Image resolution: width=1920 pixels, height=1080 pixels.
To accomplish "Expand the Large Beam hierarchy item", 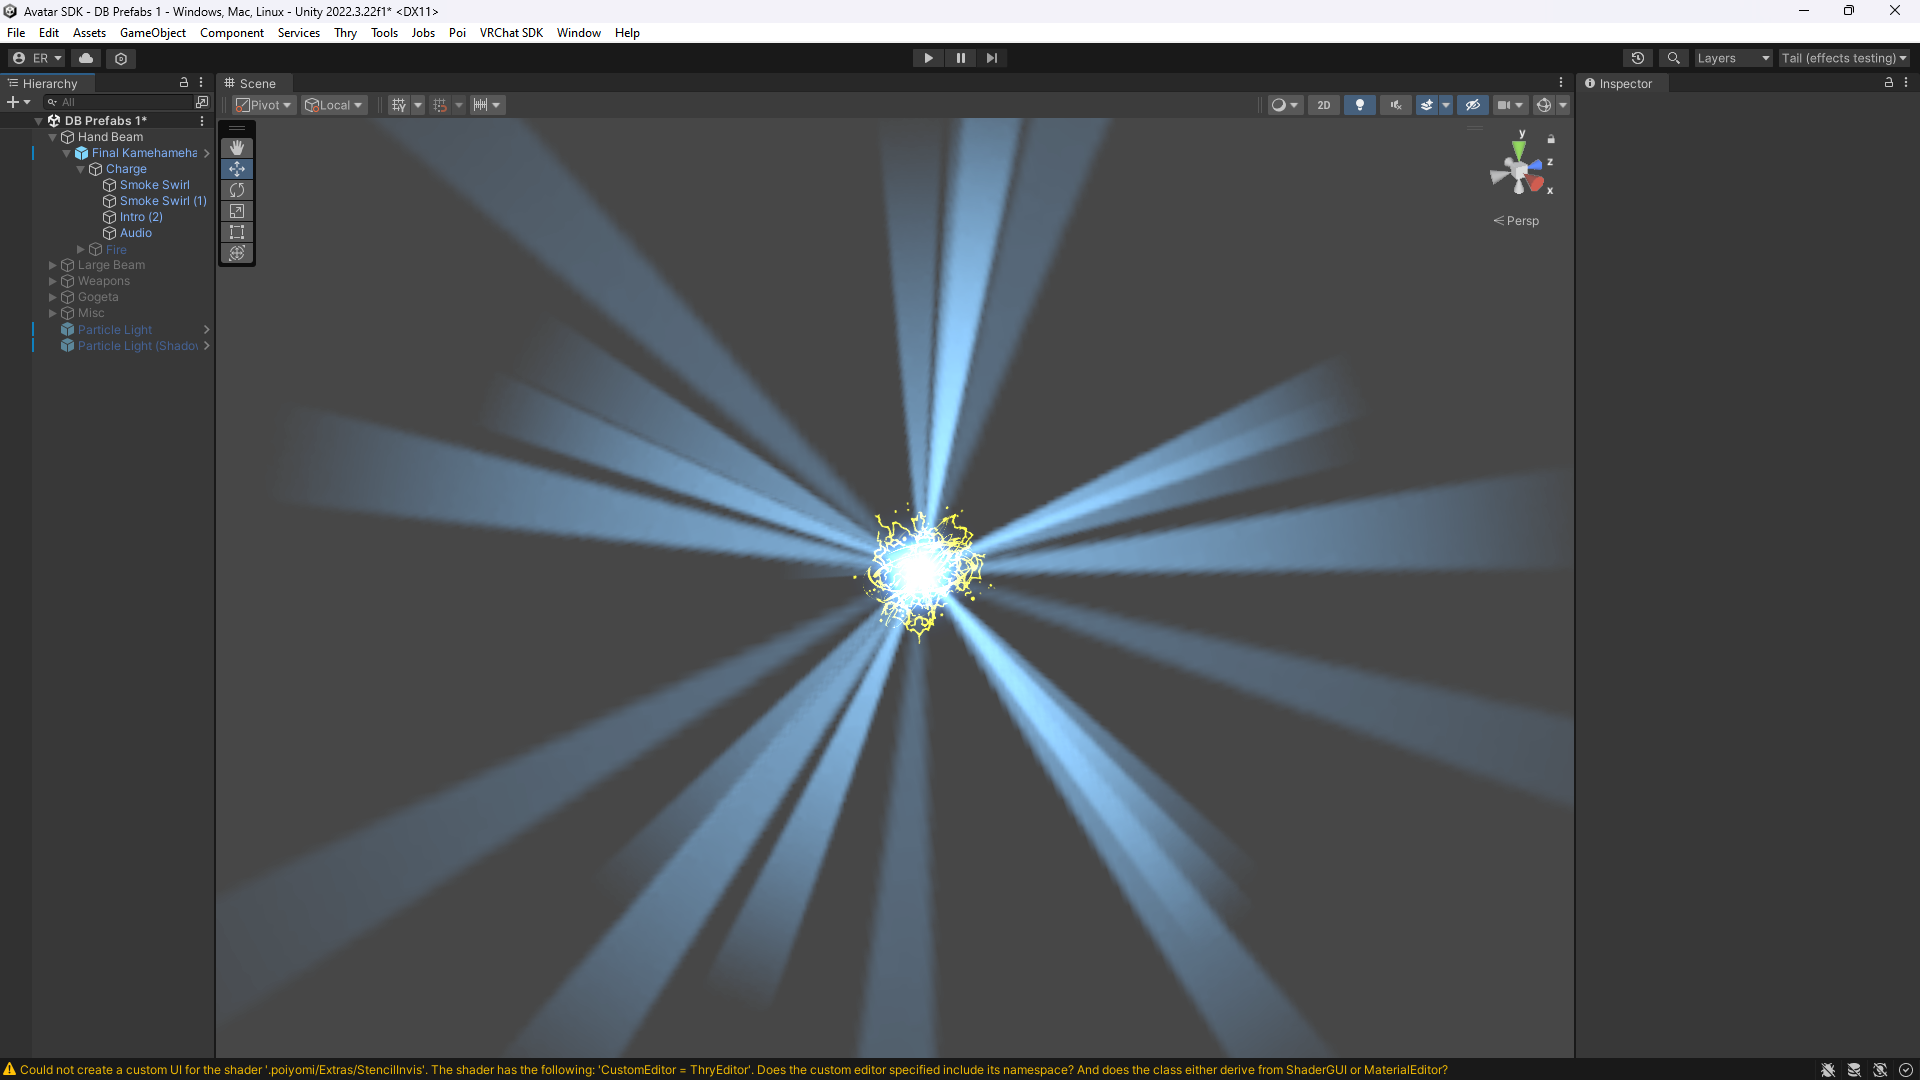I will [x=53, y=265].
